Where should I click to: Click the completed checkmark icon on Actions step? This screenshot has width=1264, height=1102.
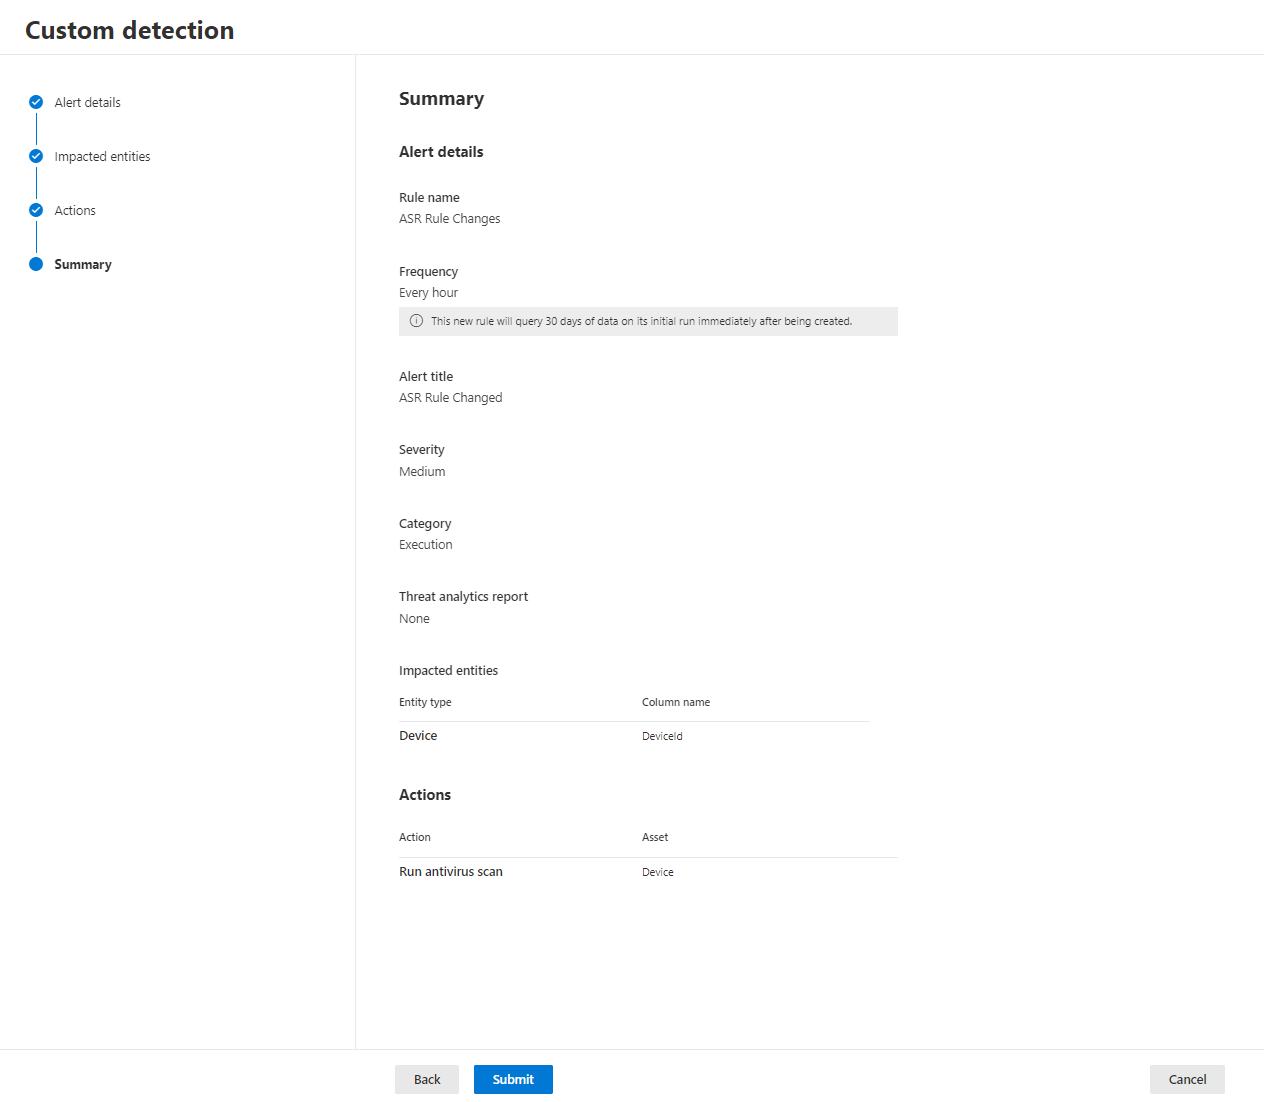pyautogui.click(x=36, y=210)
